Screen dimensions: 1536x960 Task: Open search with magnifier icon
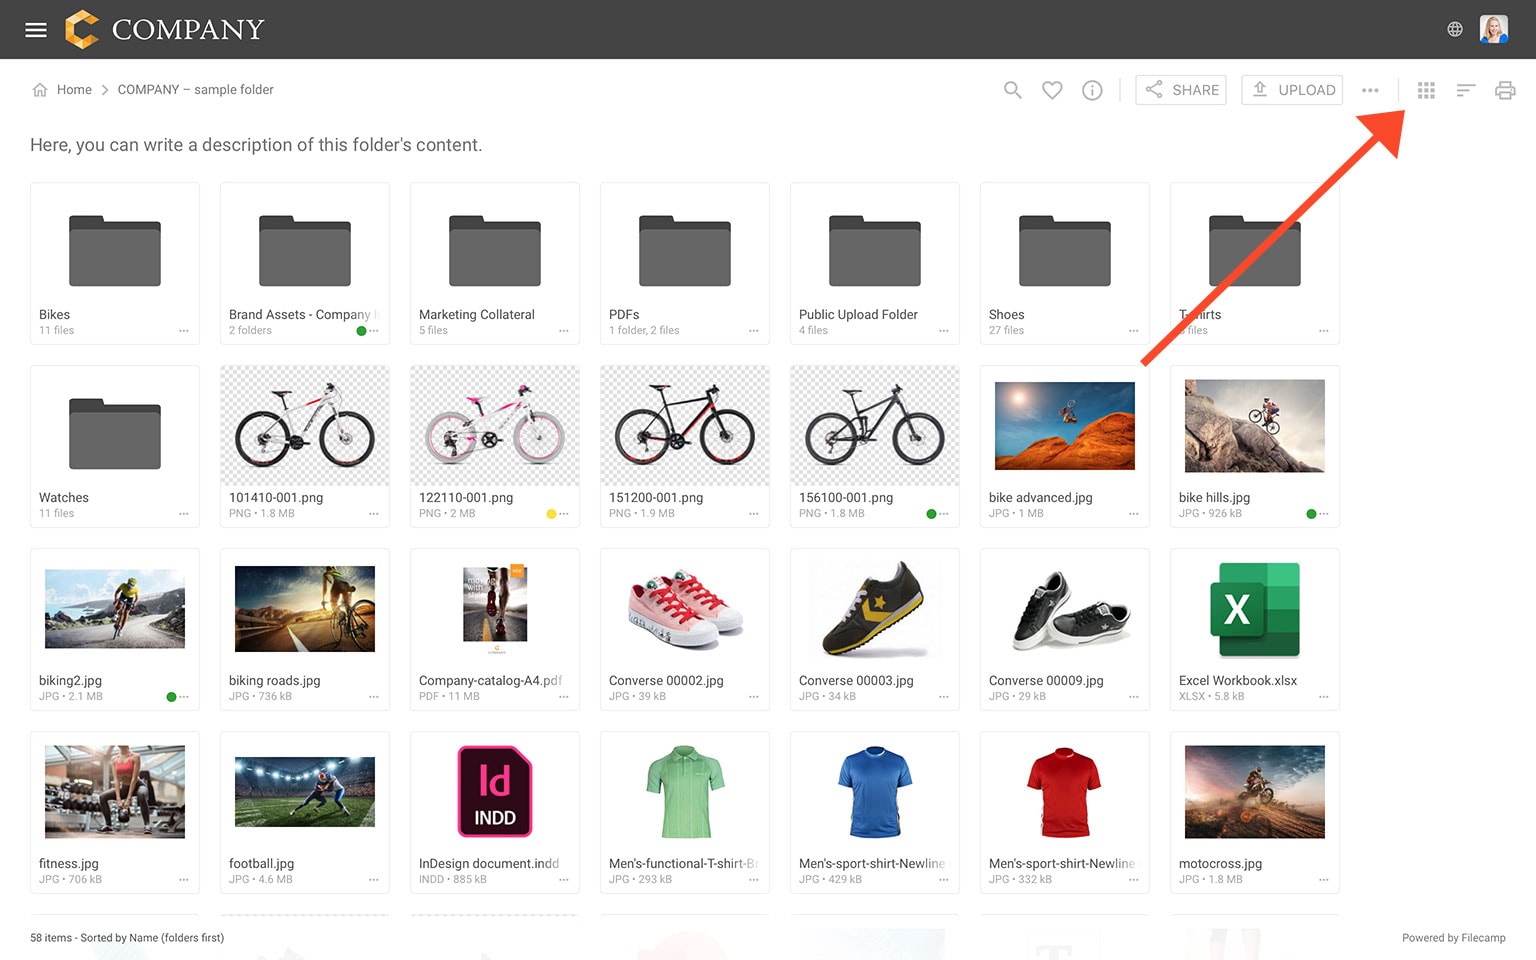[1013, 90]
